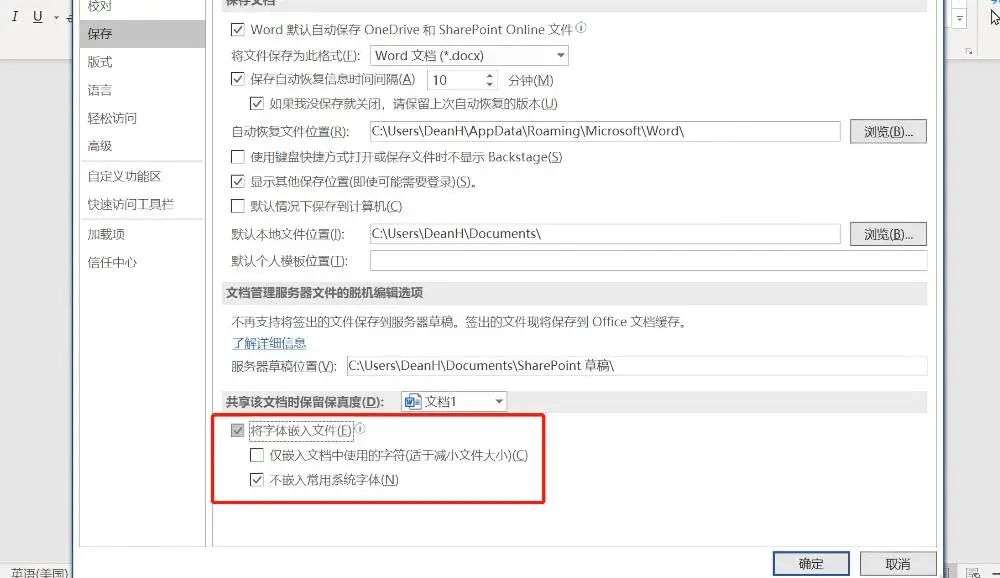The width and height of the screenshot is (1000, 578).
Task: Click info icon beside AutoSave OneDrive option
Action: (x=580, y=28)
